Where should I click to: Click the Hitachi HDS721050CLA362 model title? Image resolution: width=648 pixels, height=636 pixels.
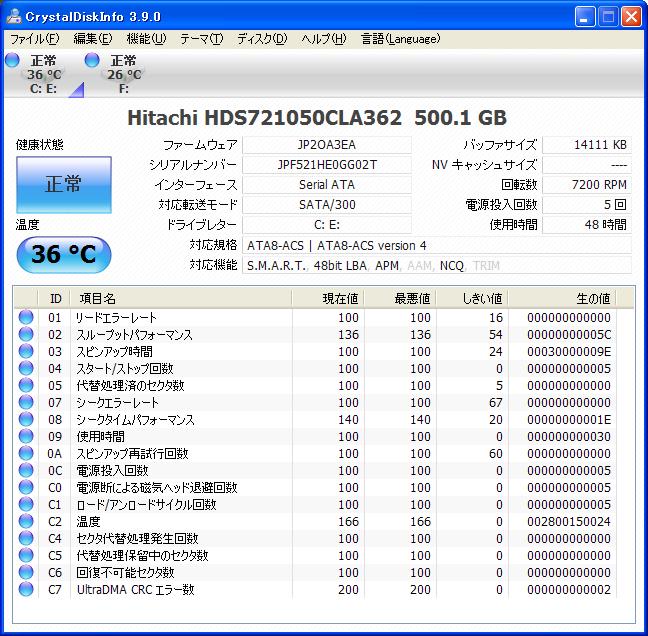coord(317,118)
